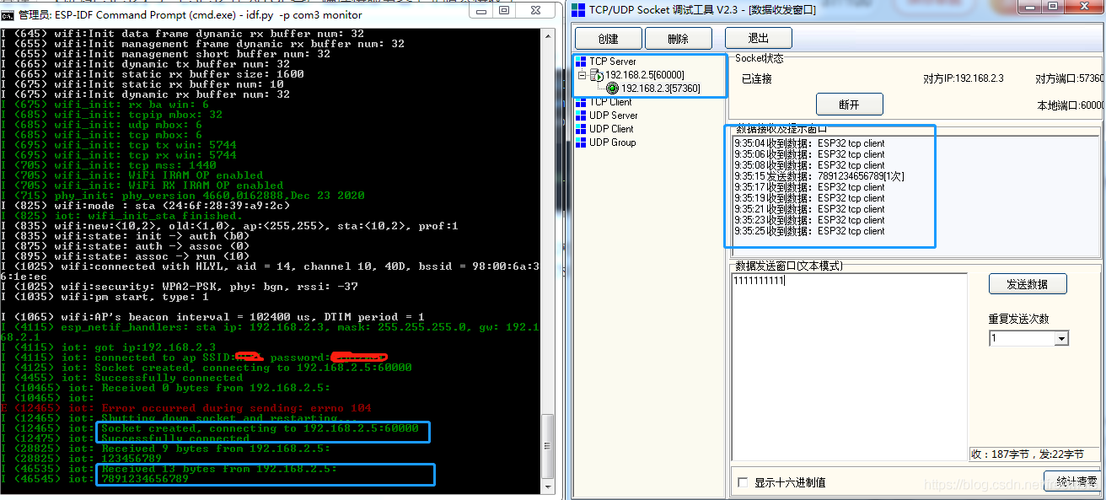Click the 对方端口 remote port label

point(1070,79)
